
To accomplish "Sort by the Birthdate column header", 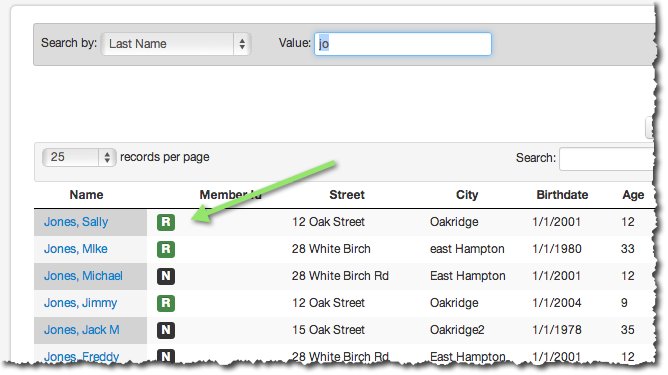I will point(562,195).
